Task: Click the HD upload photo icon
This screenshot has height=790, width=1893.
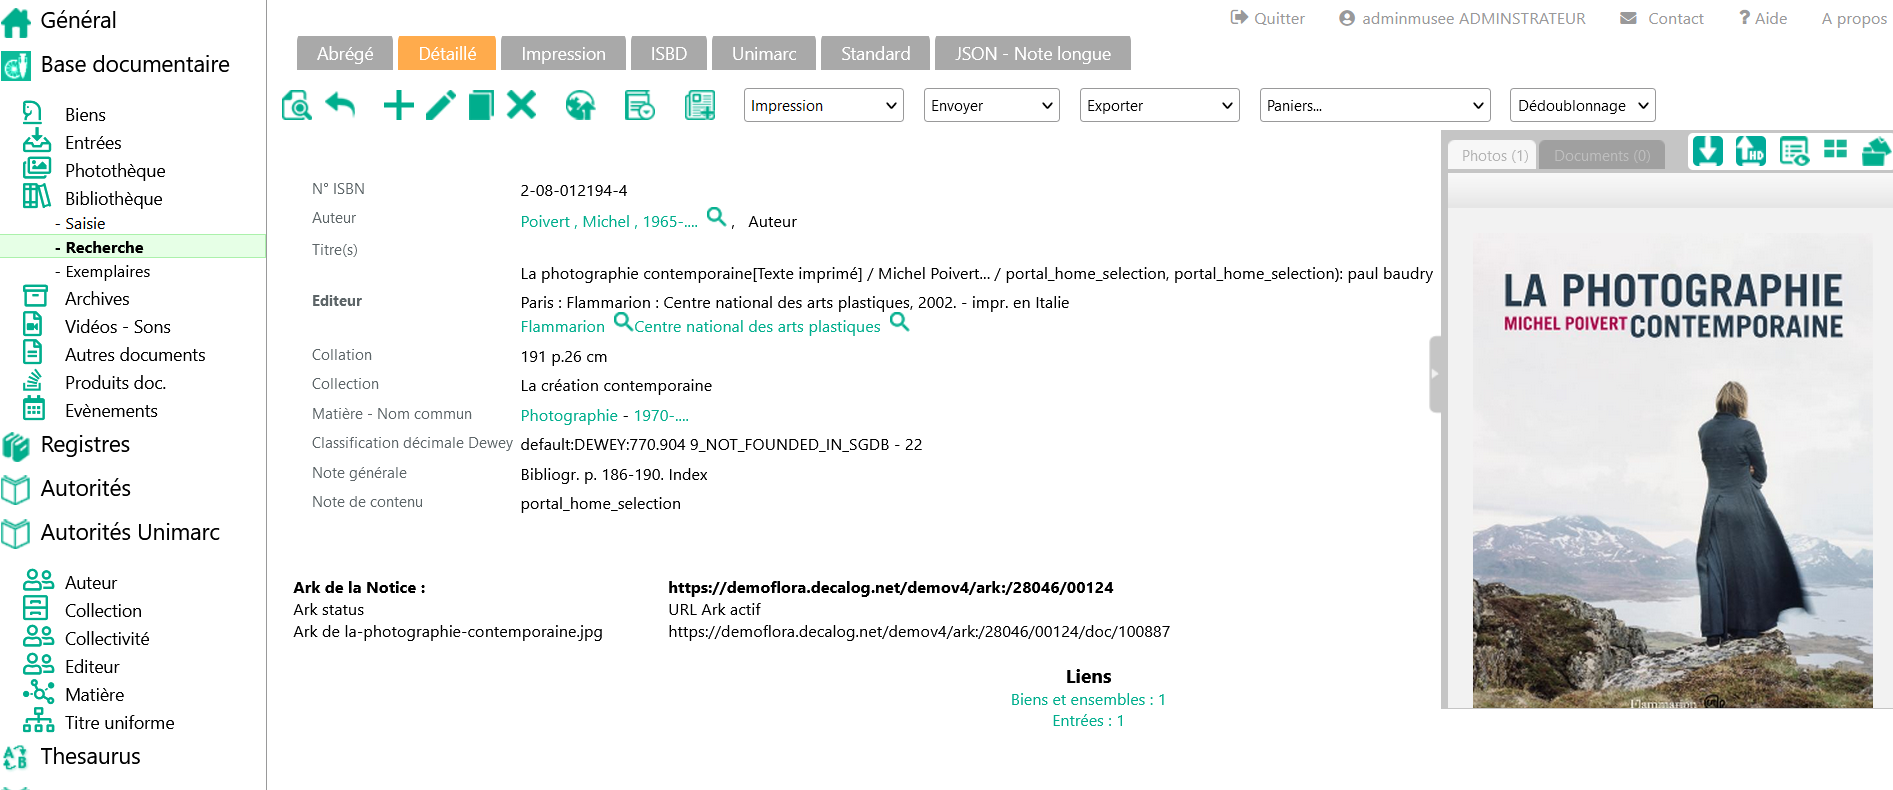Action: coord(1750,151)
